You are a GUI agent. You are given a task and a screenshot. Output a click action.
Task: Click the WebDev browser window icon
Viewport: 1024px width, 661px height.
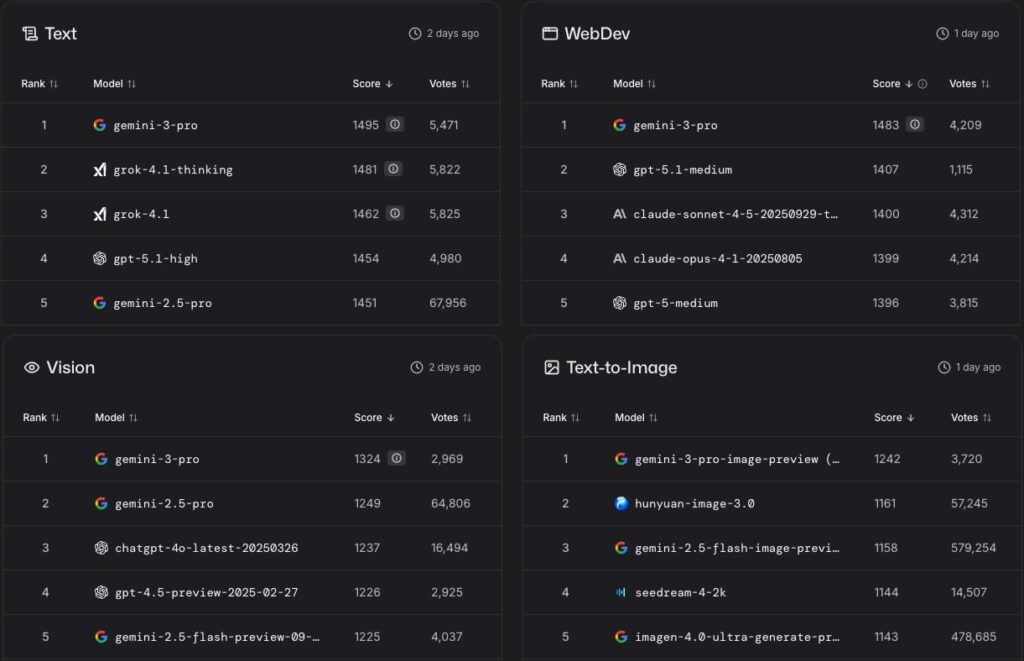[x=549, y=34]
